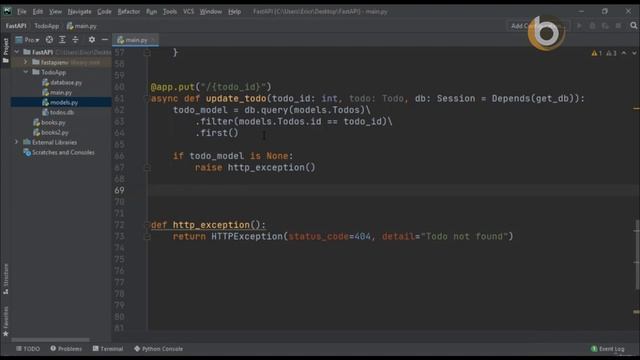Click TodoApp breadcrumb in navigation bar
This screenshot has height=360, width=640.
[x=47, y=26]
